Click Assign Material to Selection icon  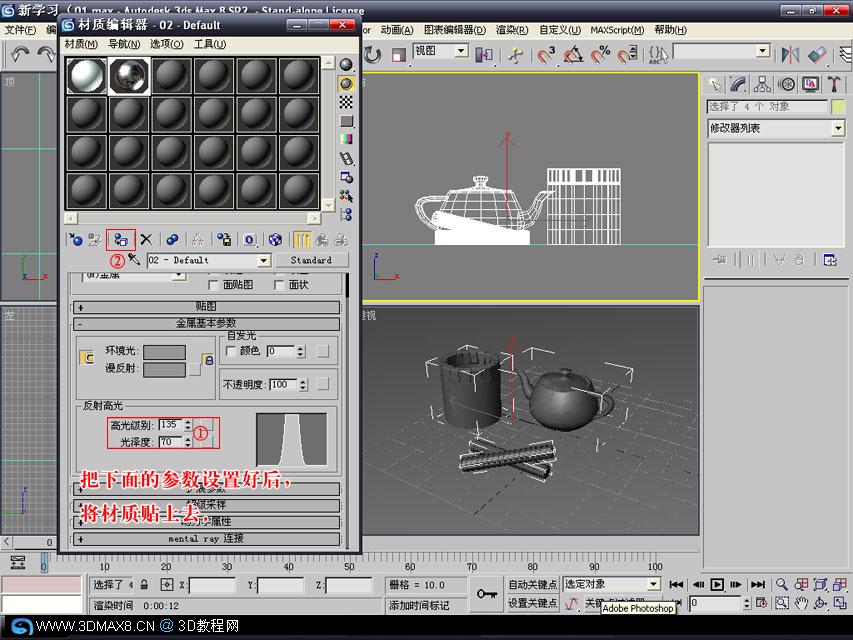click(121, 239)
